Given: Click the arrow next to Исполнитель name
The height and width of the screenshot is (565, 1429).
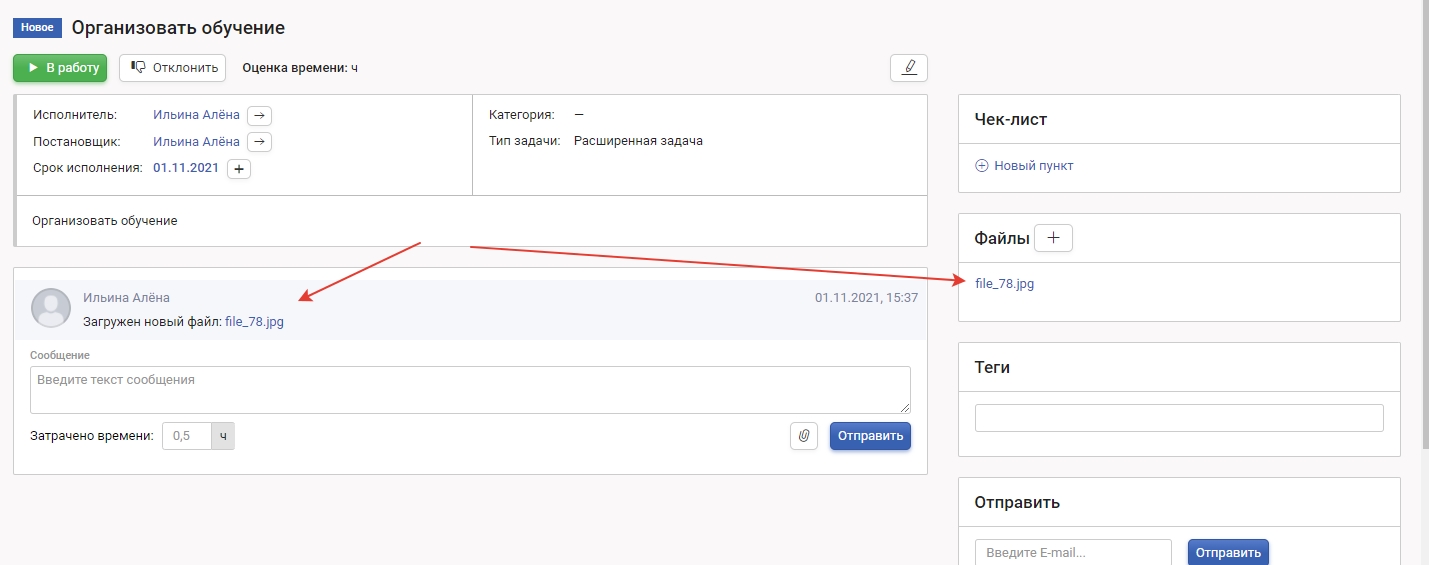Looking at the screenshot, I should coord(259,115).
